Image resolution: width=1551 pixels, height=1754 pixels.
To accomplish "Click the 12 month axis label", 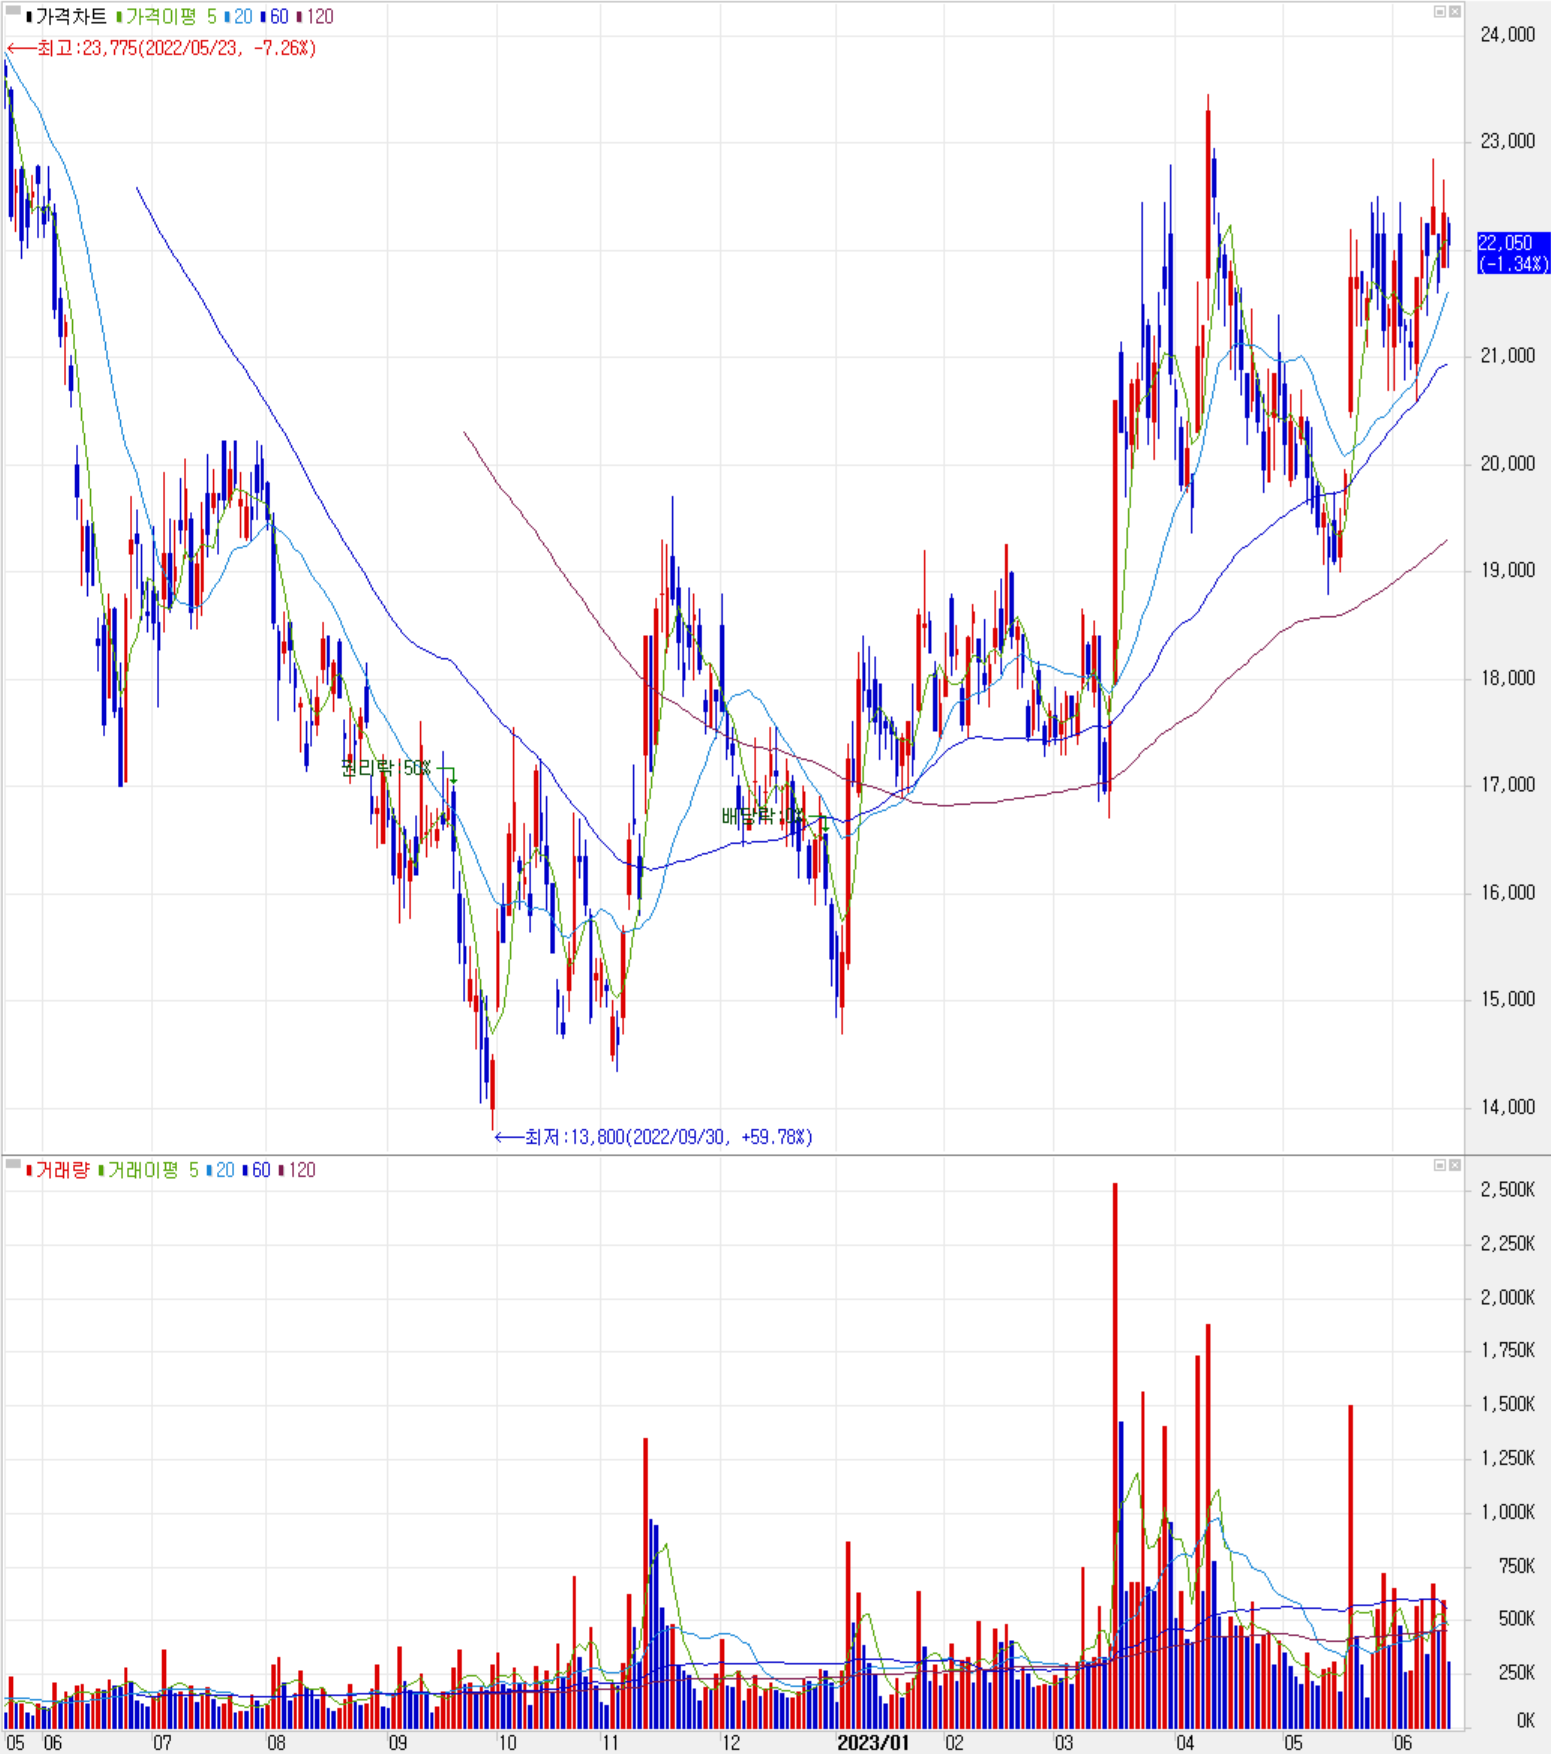I will click(731, 1743).
